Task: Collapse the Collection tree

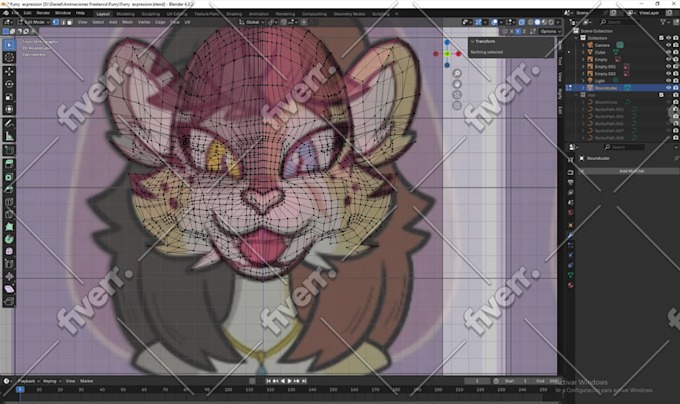Action: point(577,38)
